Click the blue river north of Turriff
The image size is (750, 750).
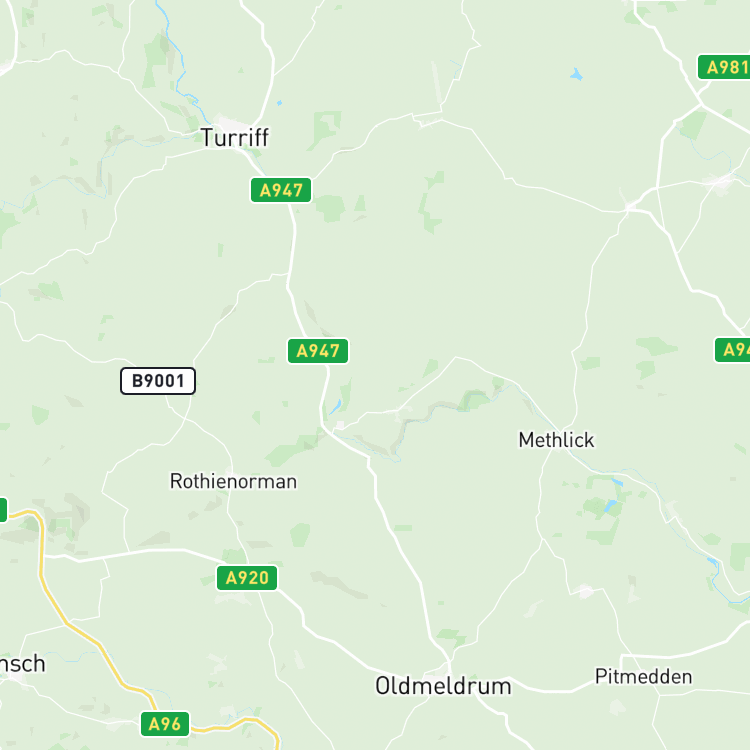tap(175, 57)
